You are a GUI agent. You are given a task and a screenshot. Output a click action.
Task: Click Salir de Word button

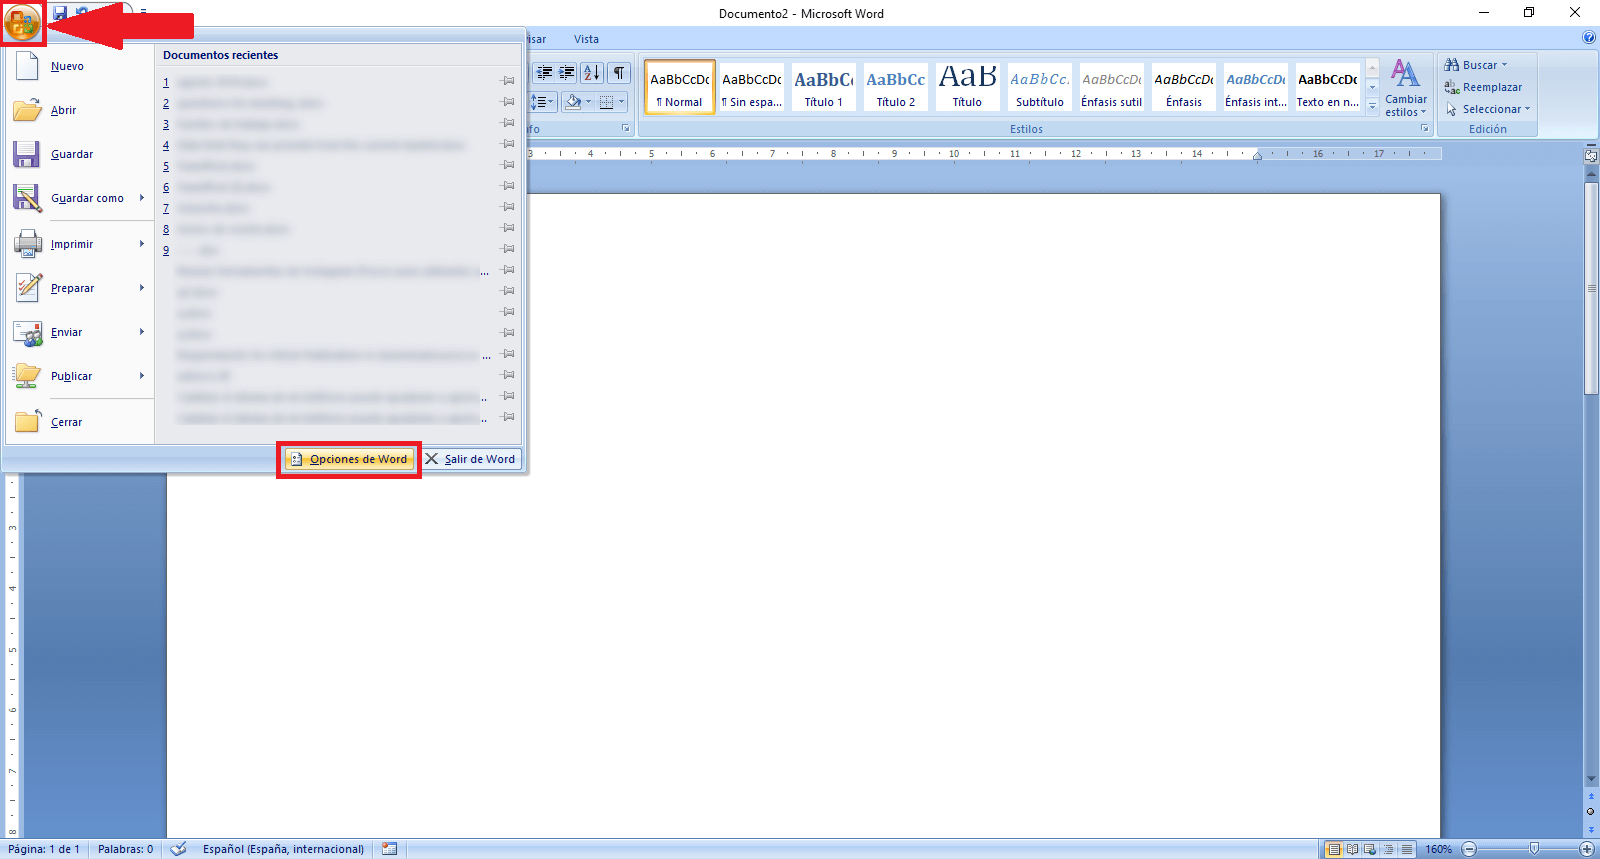[470, 459]
